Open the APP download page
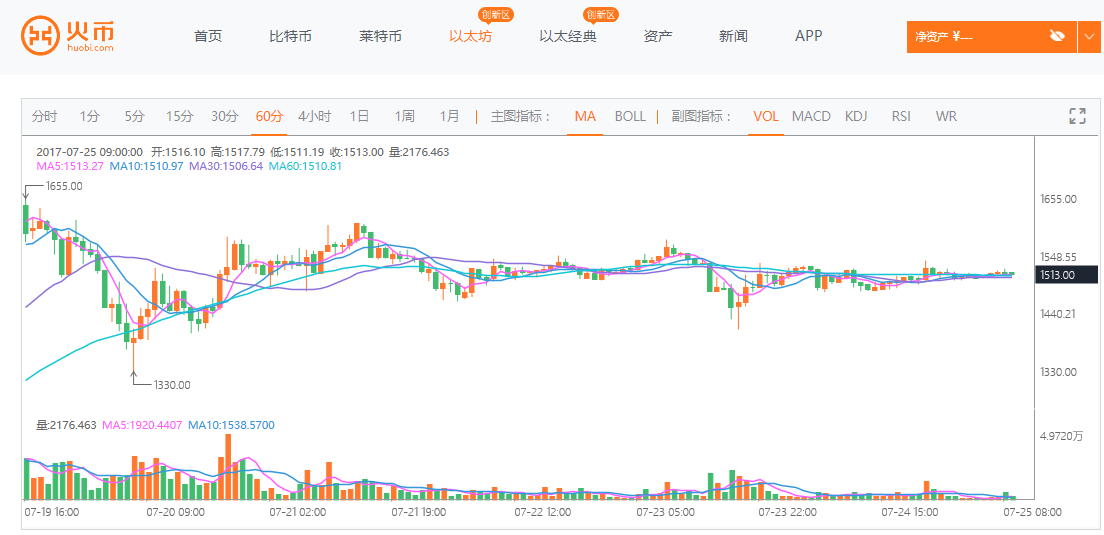This screenshot has height=535, width=1104. click(x=808, y=36)
